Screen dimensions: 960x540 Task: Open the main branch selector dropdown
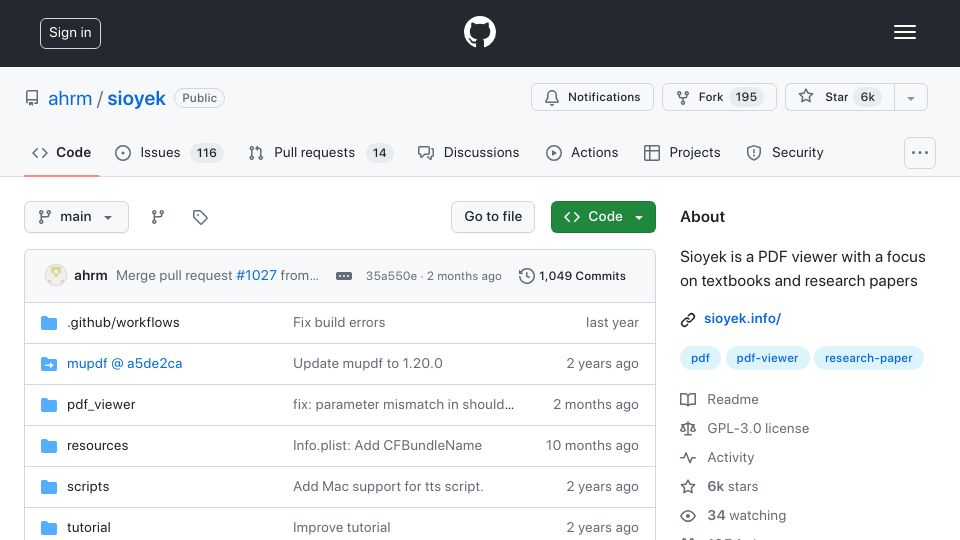77,217
